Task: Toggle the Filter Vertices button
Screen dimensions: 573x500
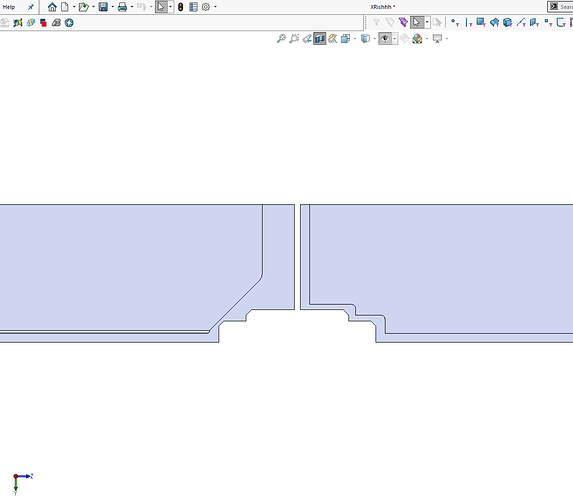Action: pyautogui.click(x=455, y=23)
